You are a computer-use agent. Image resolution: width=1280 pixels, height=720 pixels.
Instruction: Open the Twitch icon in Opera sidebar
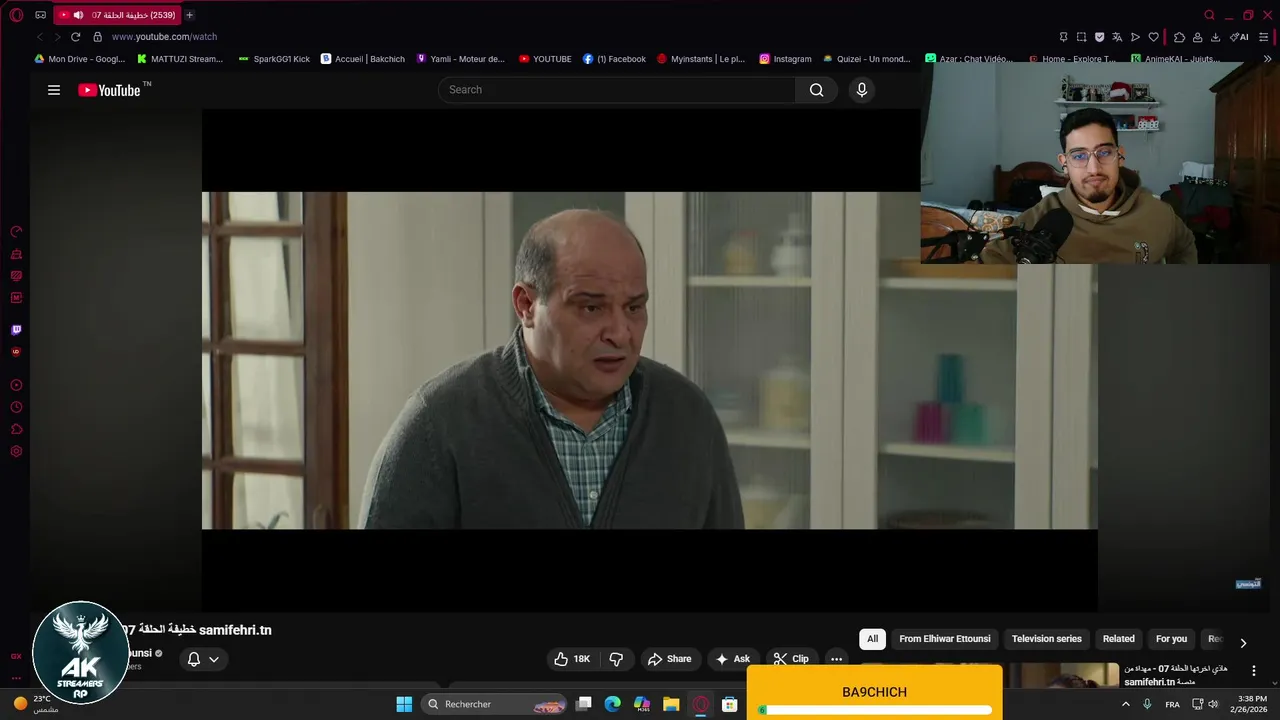click(x=16, y=330)
